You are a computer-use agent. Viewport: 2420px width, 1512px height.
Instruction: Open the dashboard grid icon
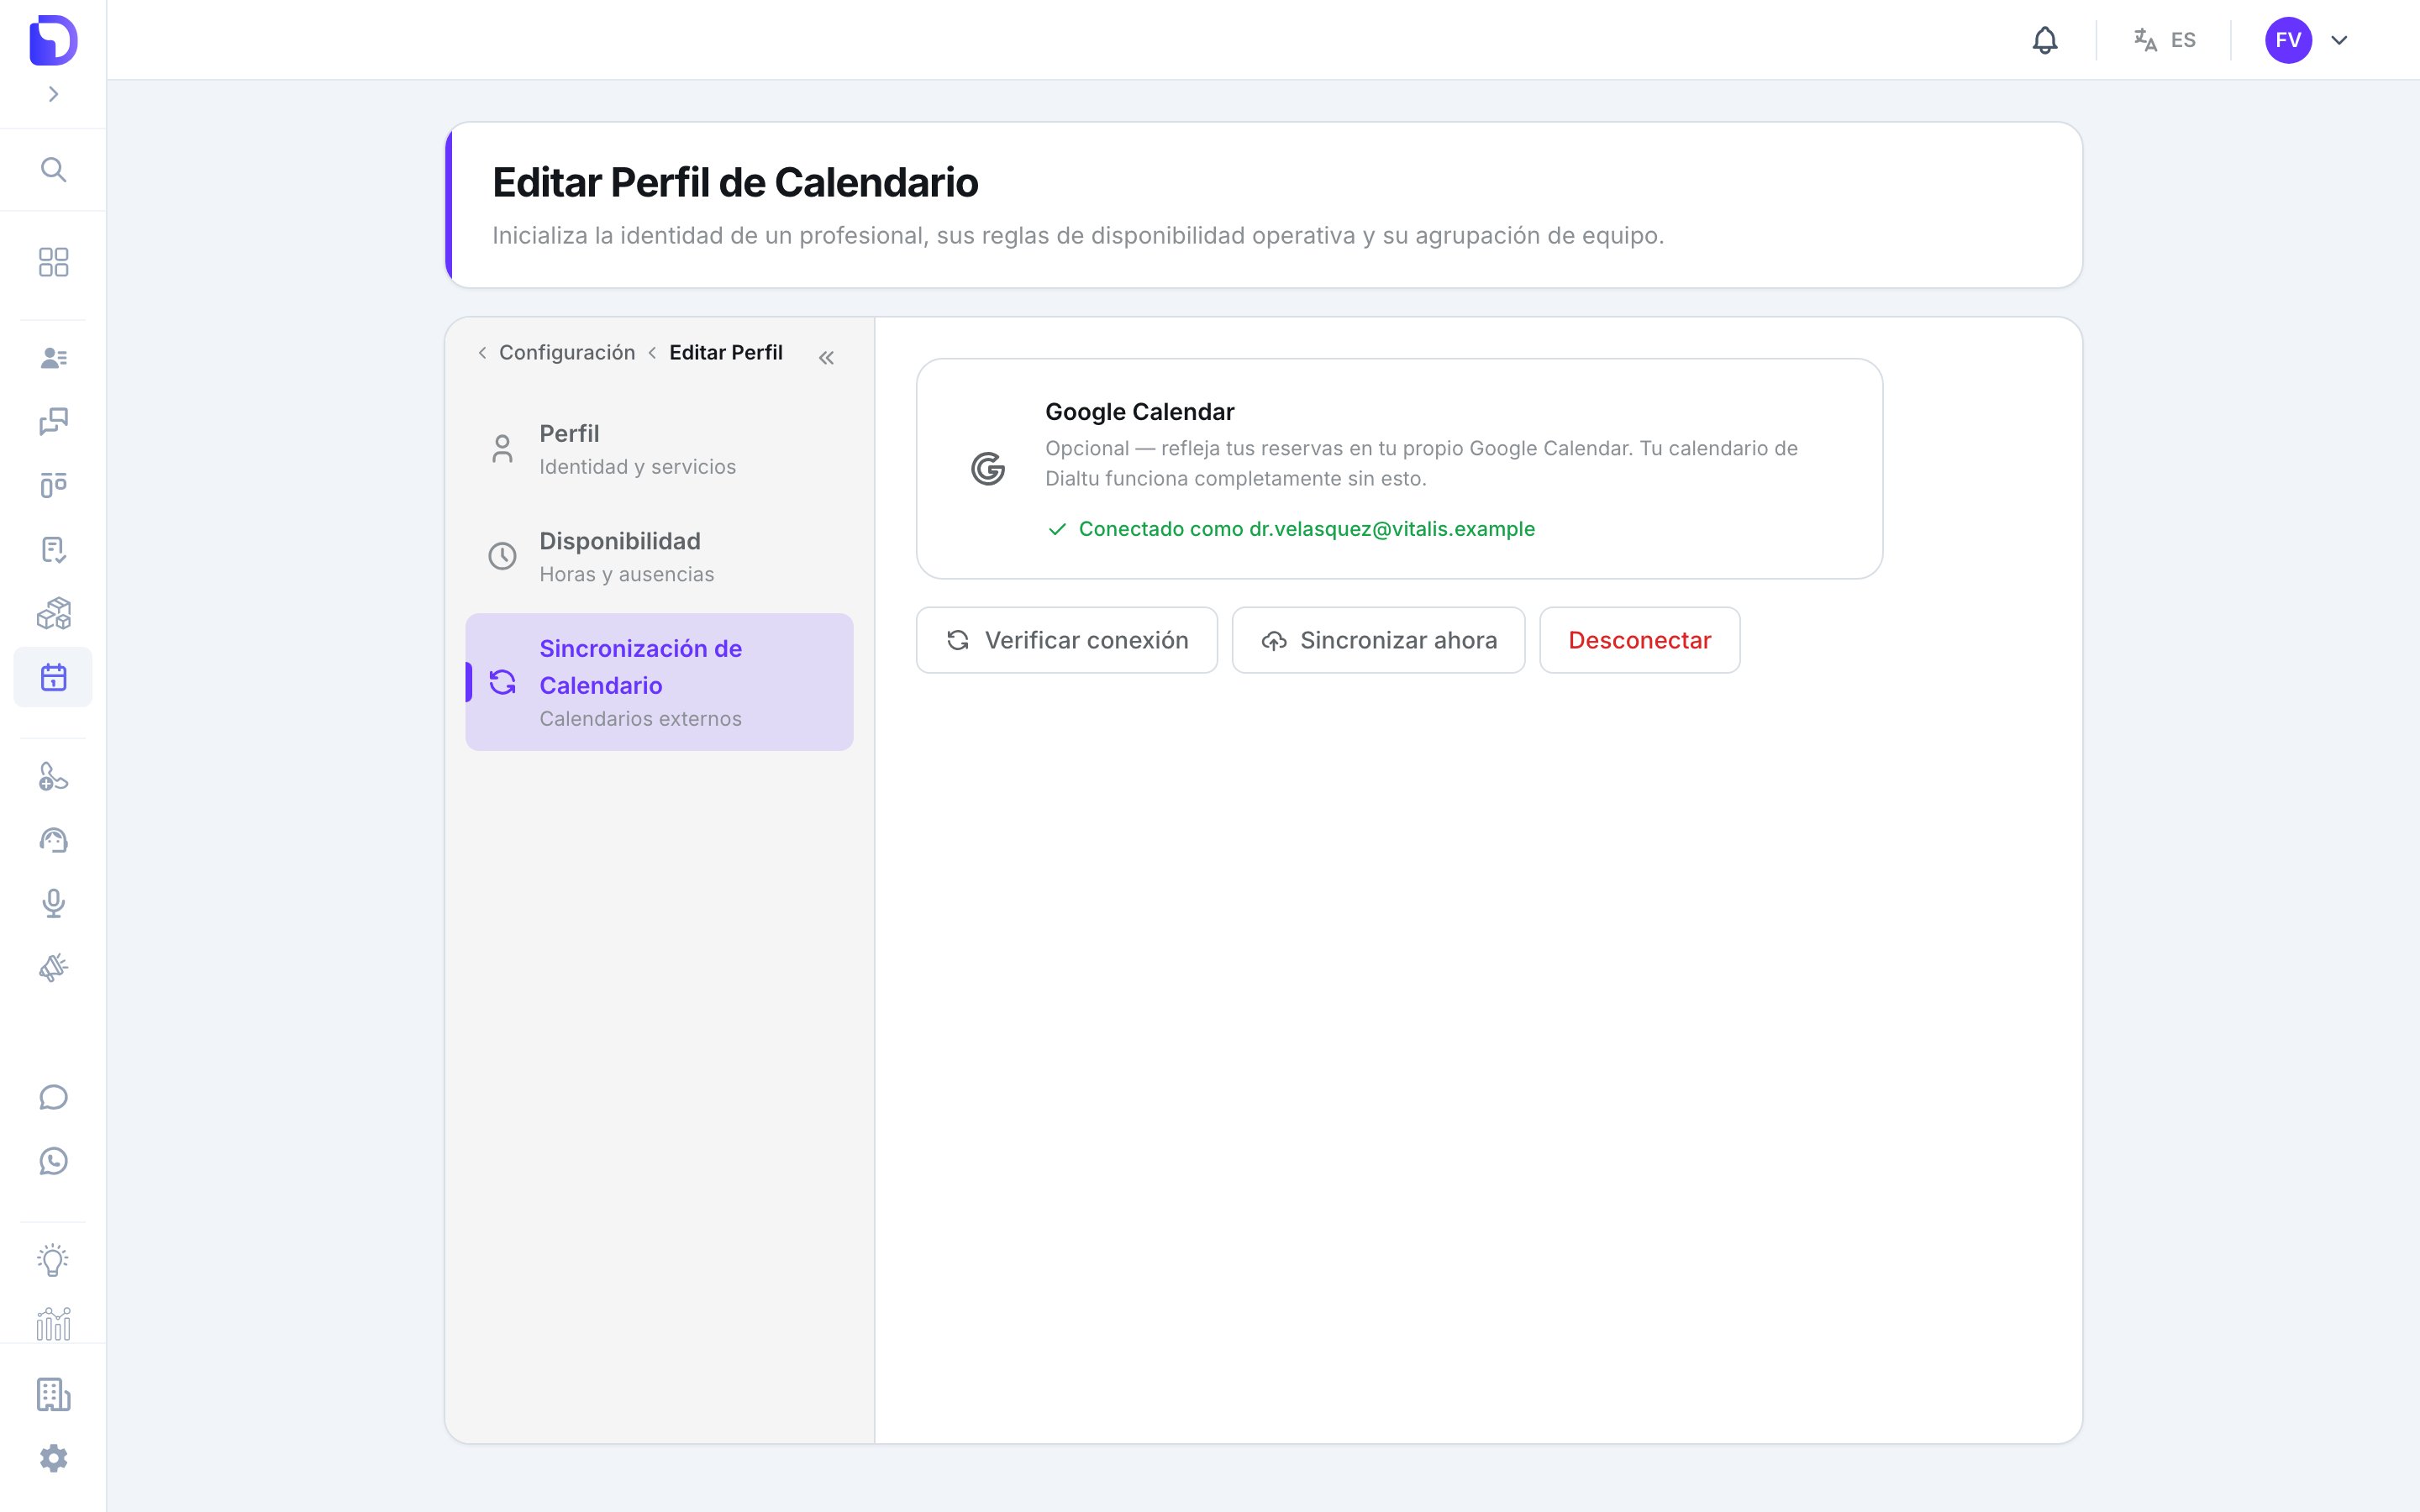(x=53, y=262)
